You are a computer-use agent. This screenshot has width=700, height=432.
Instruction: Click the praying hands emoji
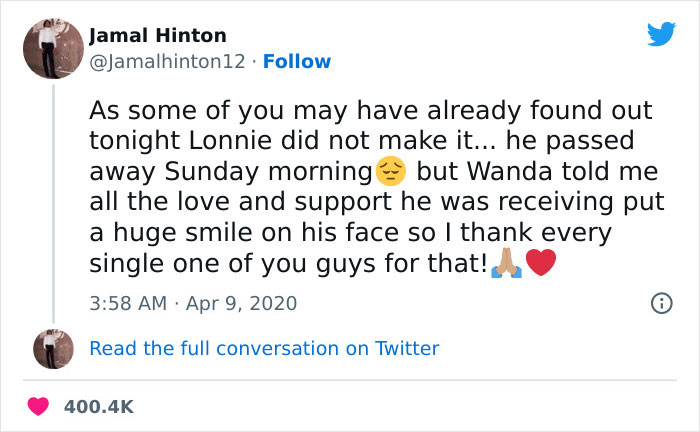click(505, 266)
